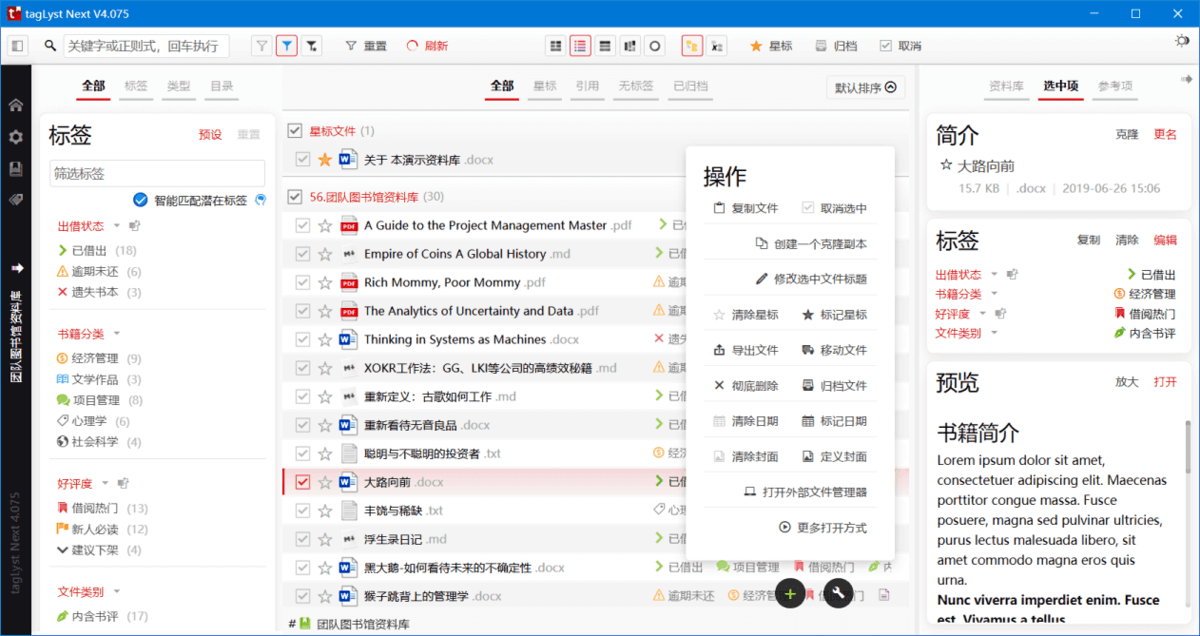
Task: Uncheck the Rich Mommy, Poor Mommy checkbox
Action: pyautogui.click(x=303, y=283)
